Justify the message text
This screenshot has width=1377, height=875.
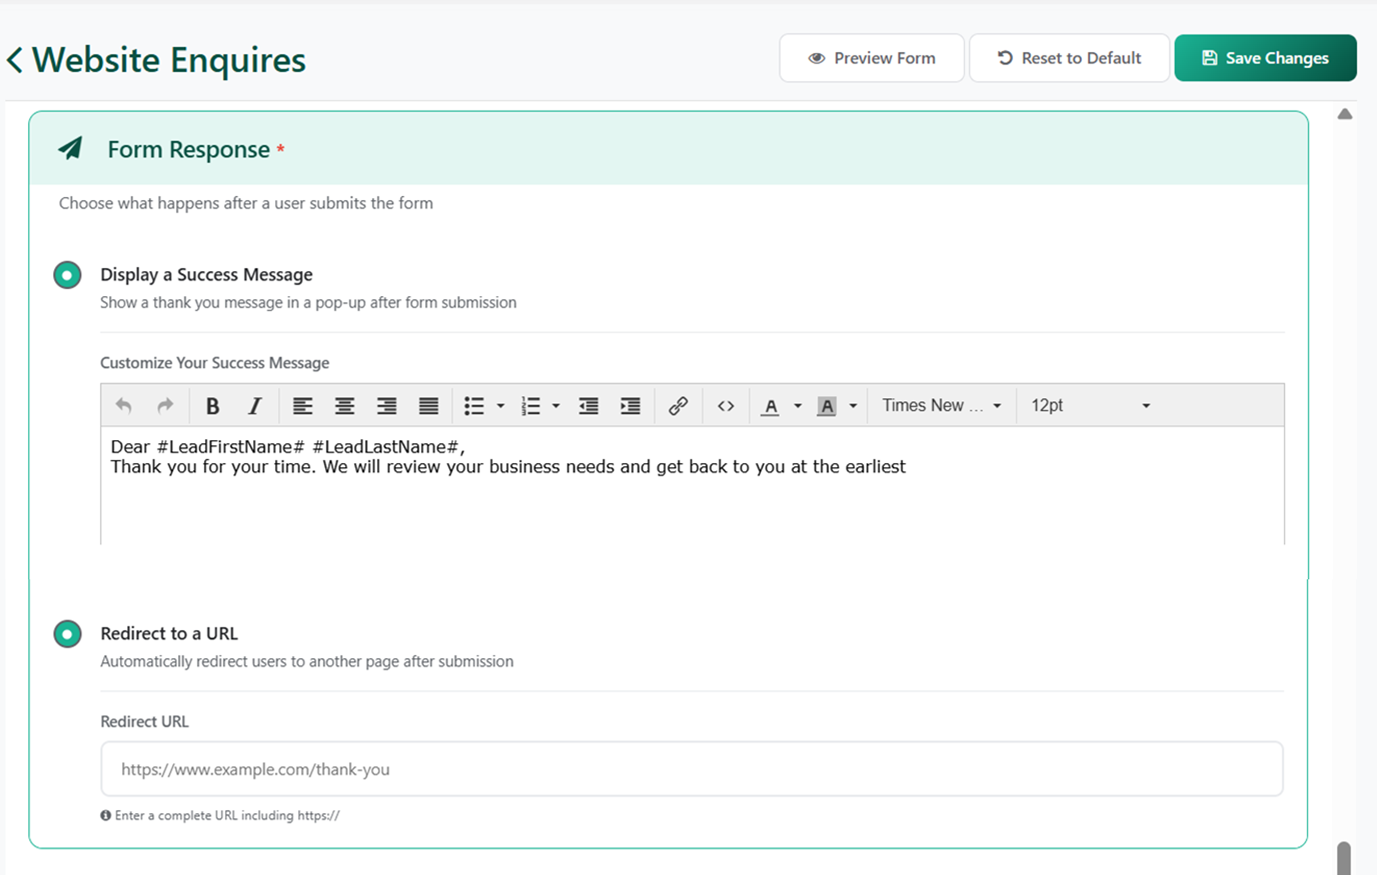pyautogui.click(x=428, y=405)
